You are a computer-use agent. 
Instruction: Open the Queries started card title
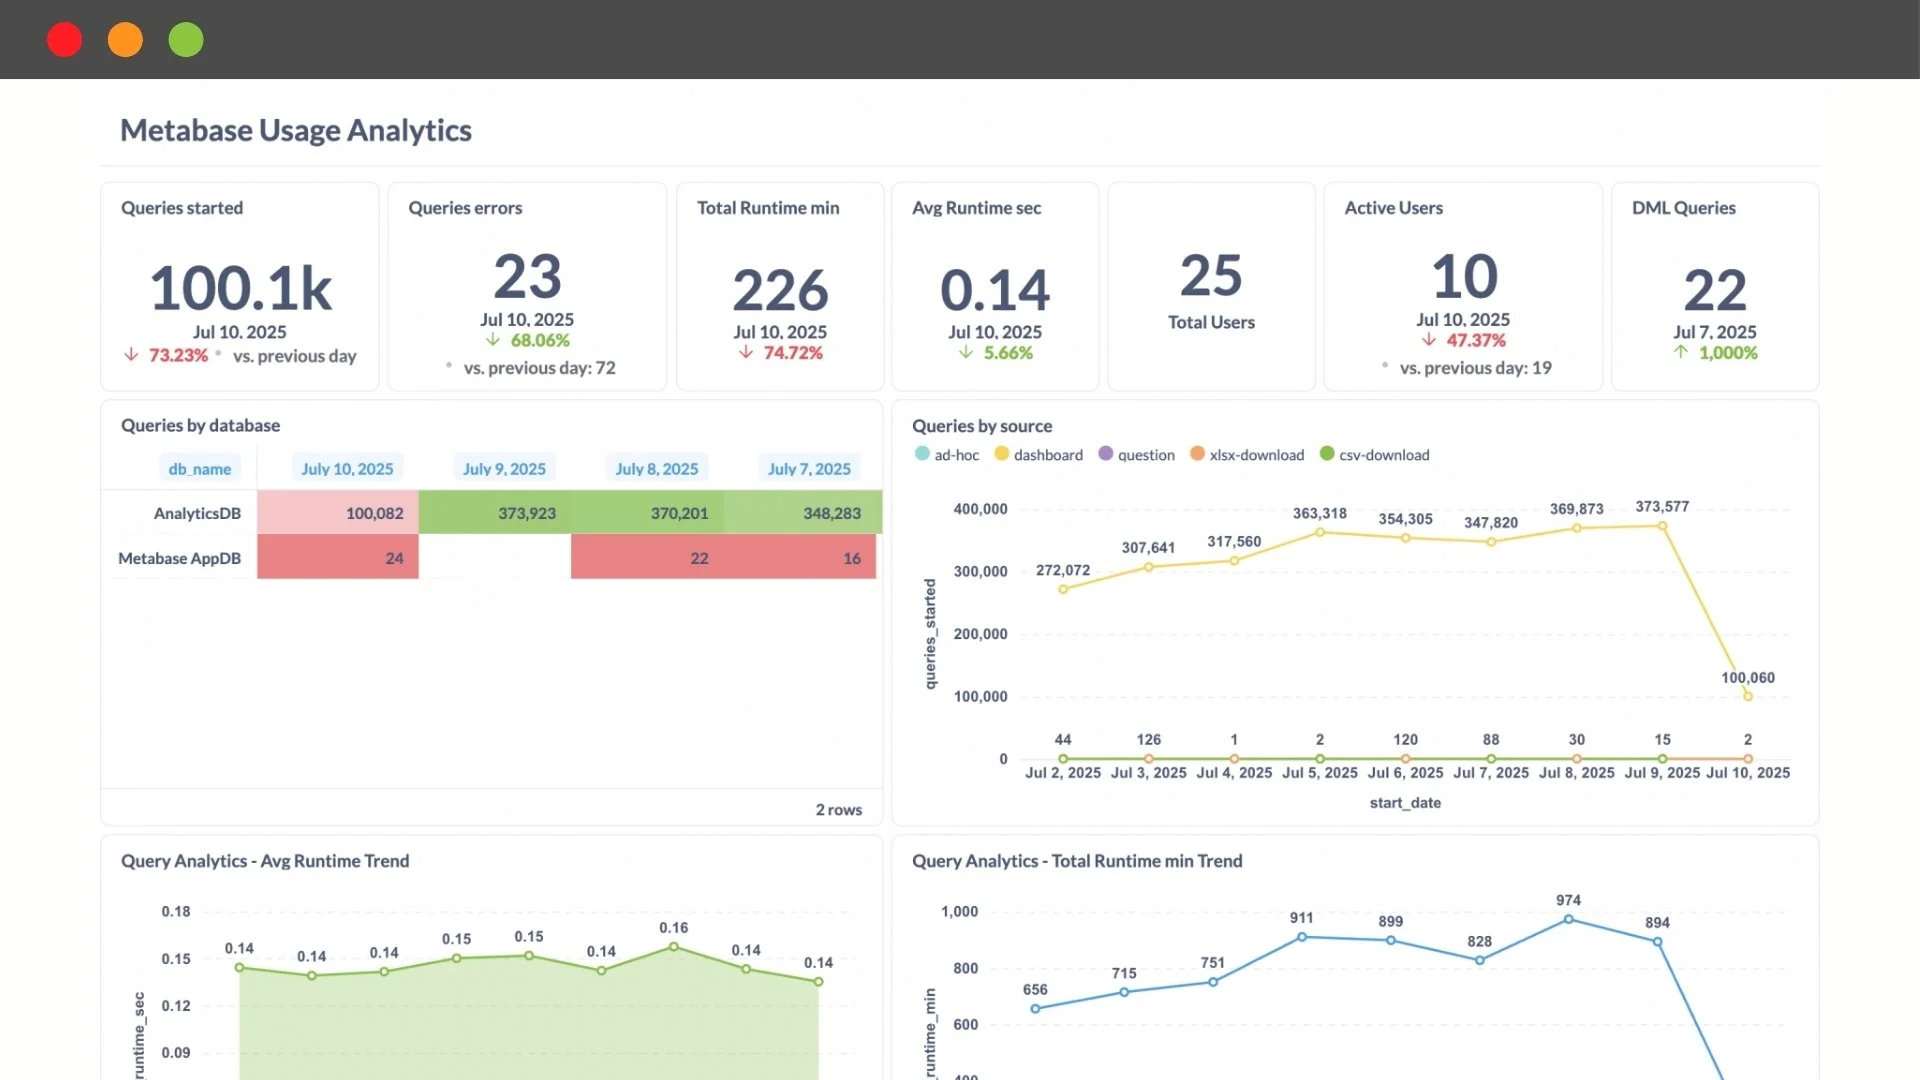[x=182, y=208]
